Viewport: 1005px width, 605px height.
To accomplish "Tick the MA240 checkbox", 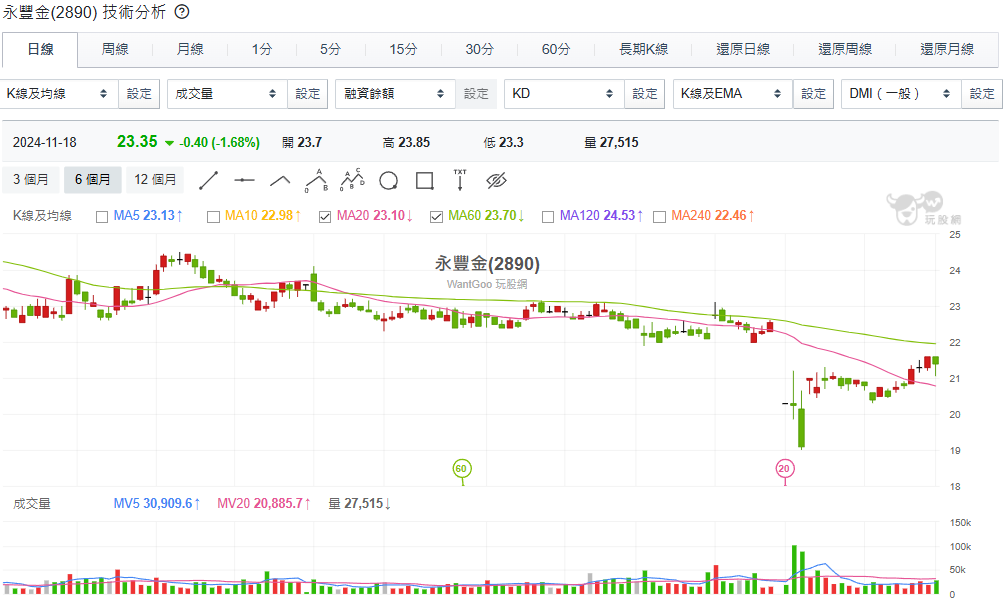I will click(x=660, y=216).
